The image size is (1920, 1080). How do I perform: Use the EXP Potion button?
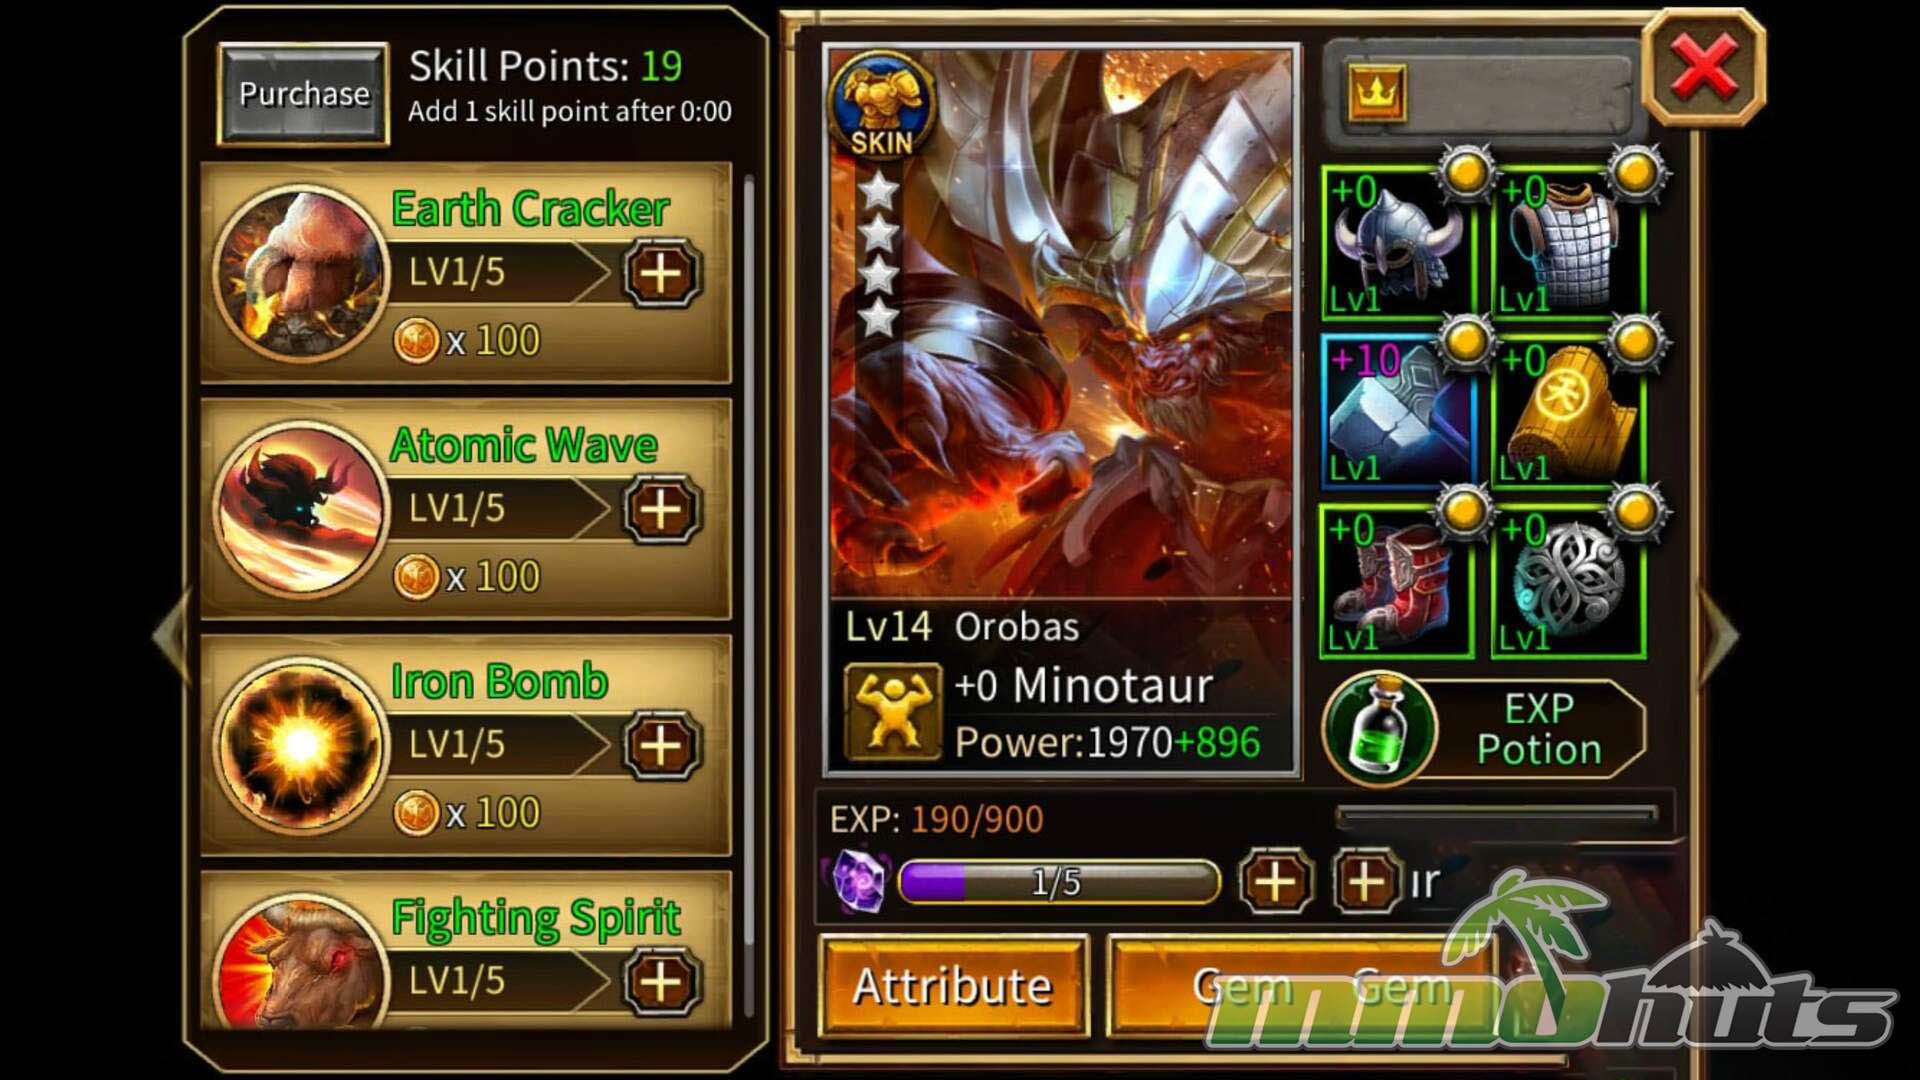(x=1484, y=729)
